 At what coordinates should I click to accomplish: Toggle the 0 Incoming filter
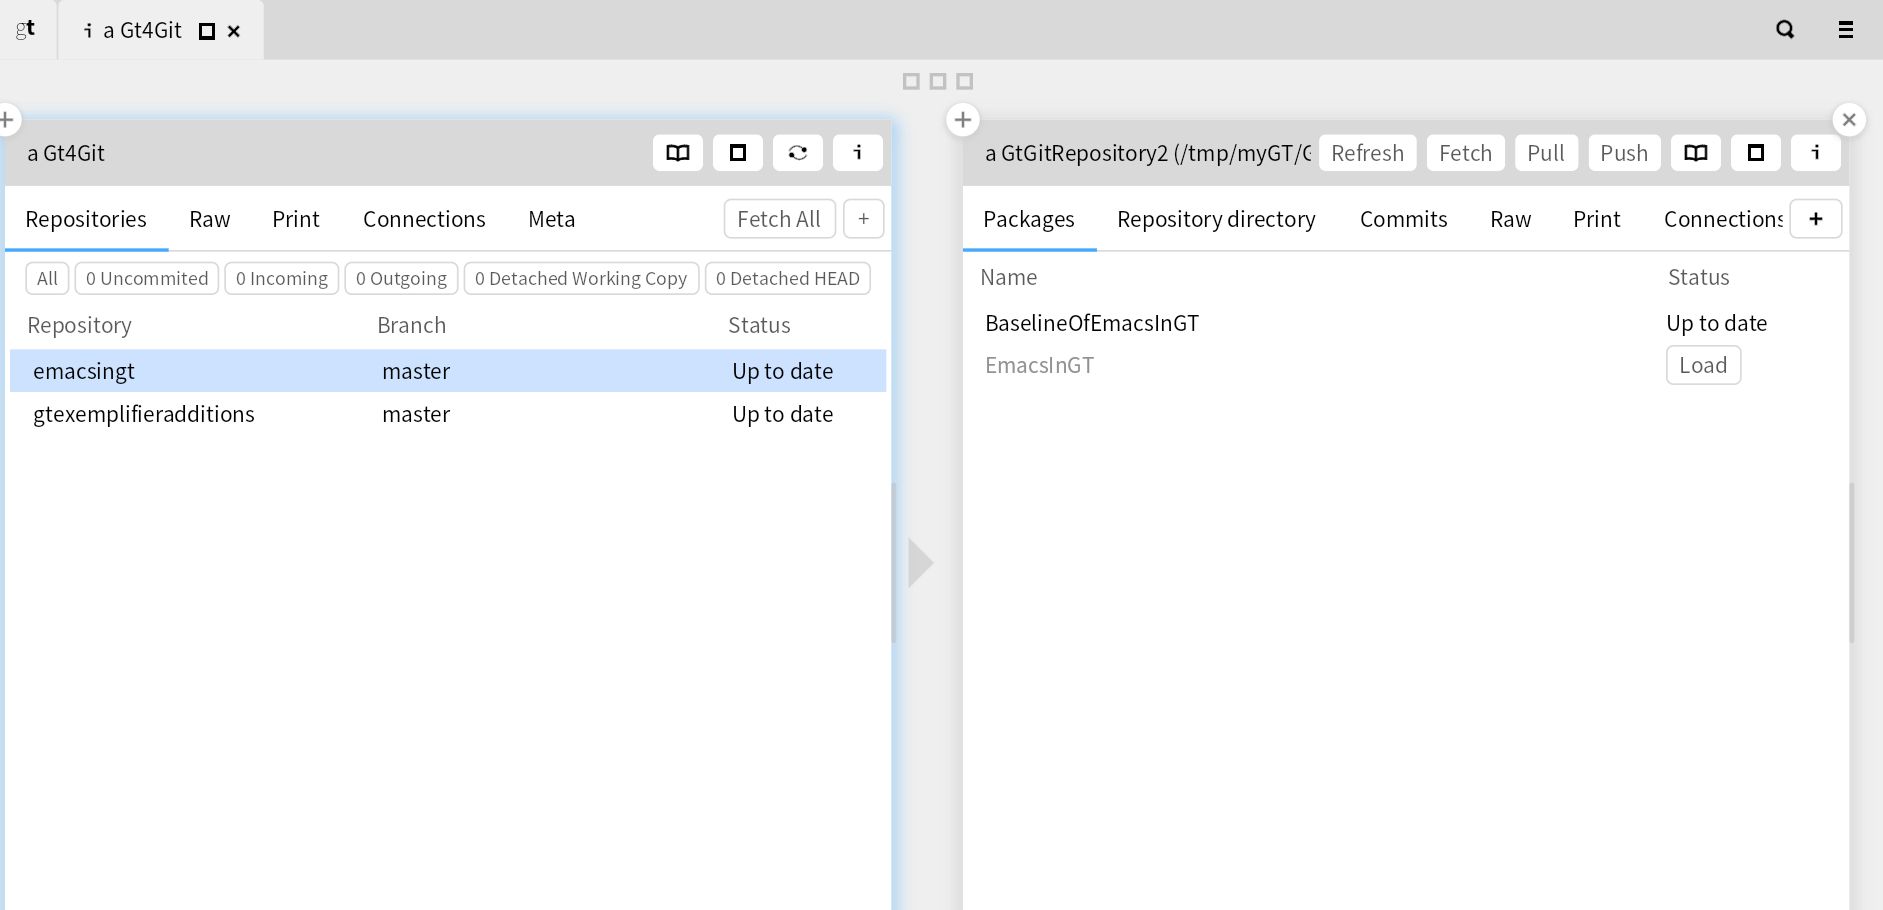coord(282,278)
